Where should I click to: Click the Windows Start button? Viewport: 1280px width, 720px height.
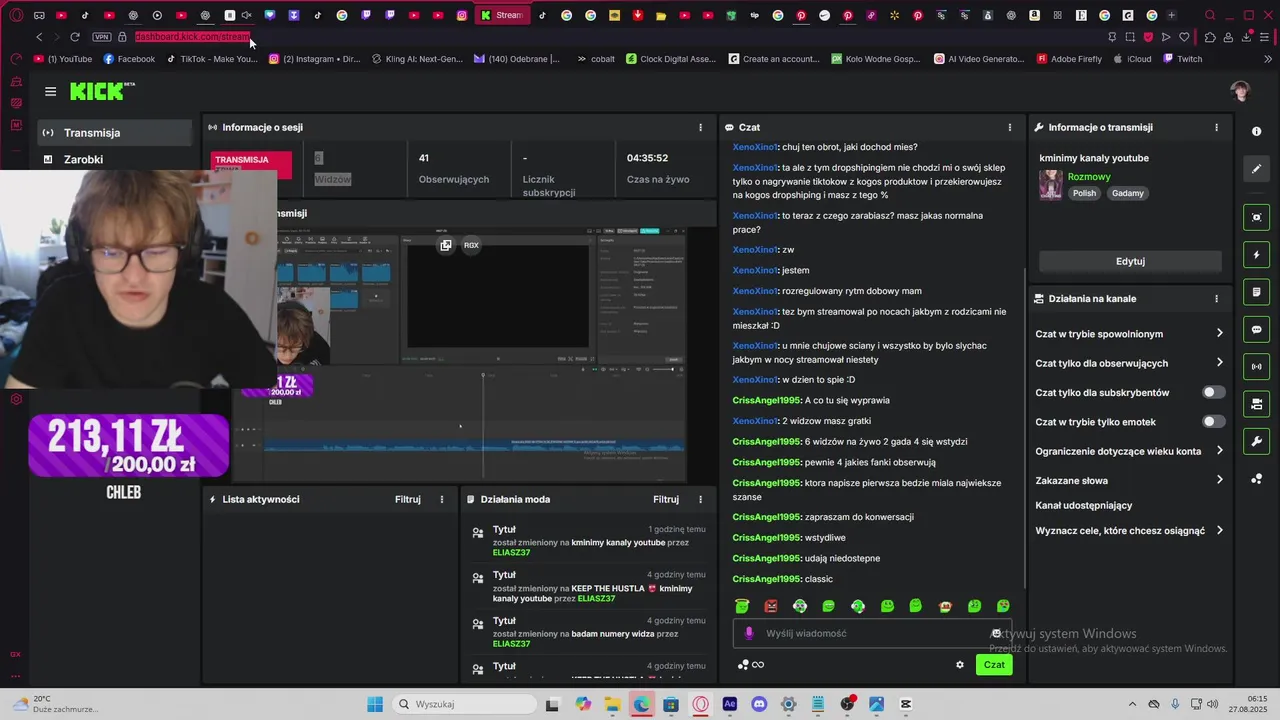pos(375,704)
